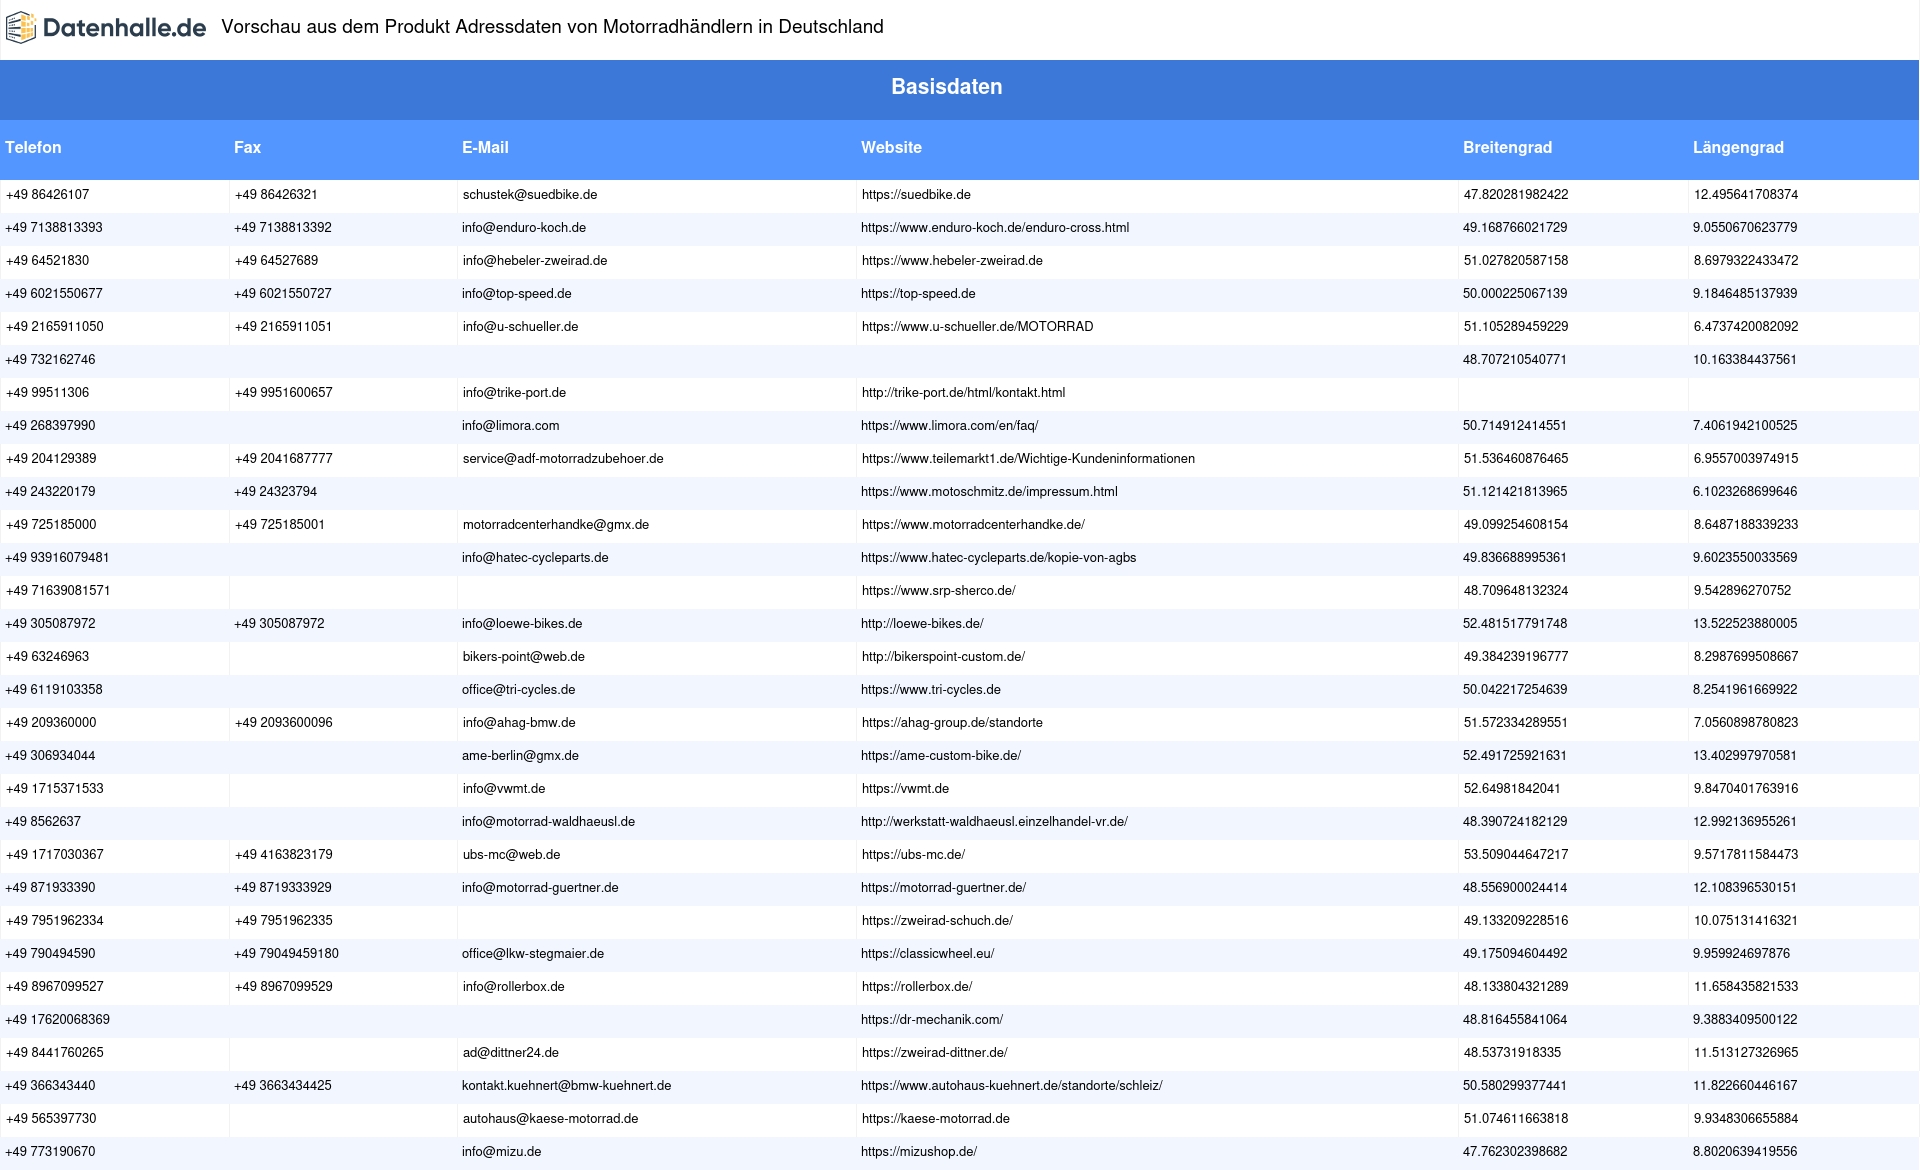Click website ahag-group.de/standorte
This screenshot has height=1170, width=1920.
click(952, 723)
